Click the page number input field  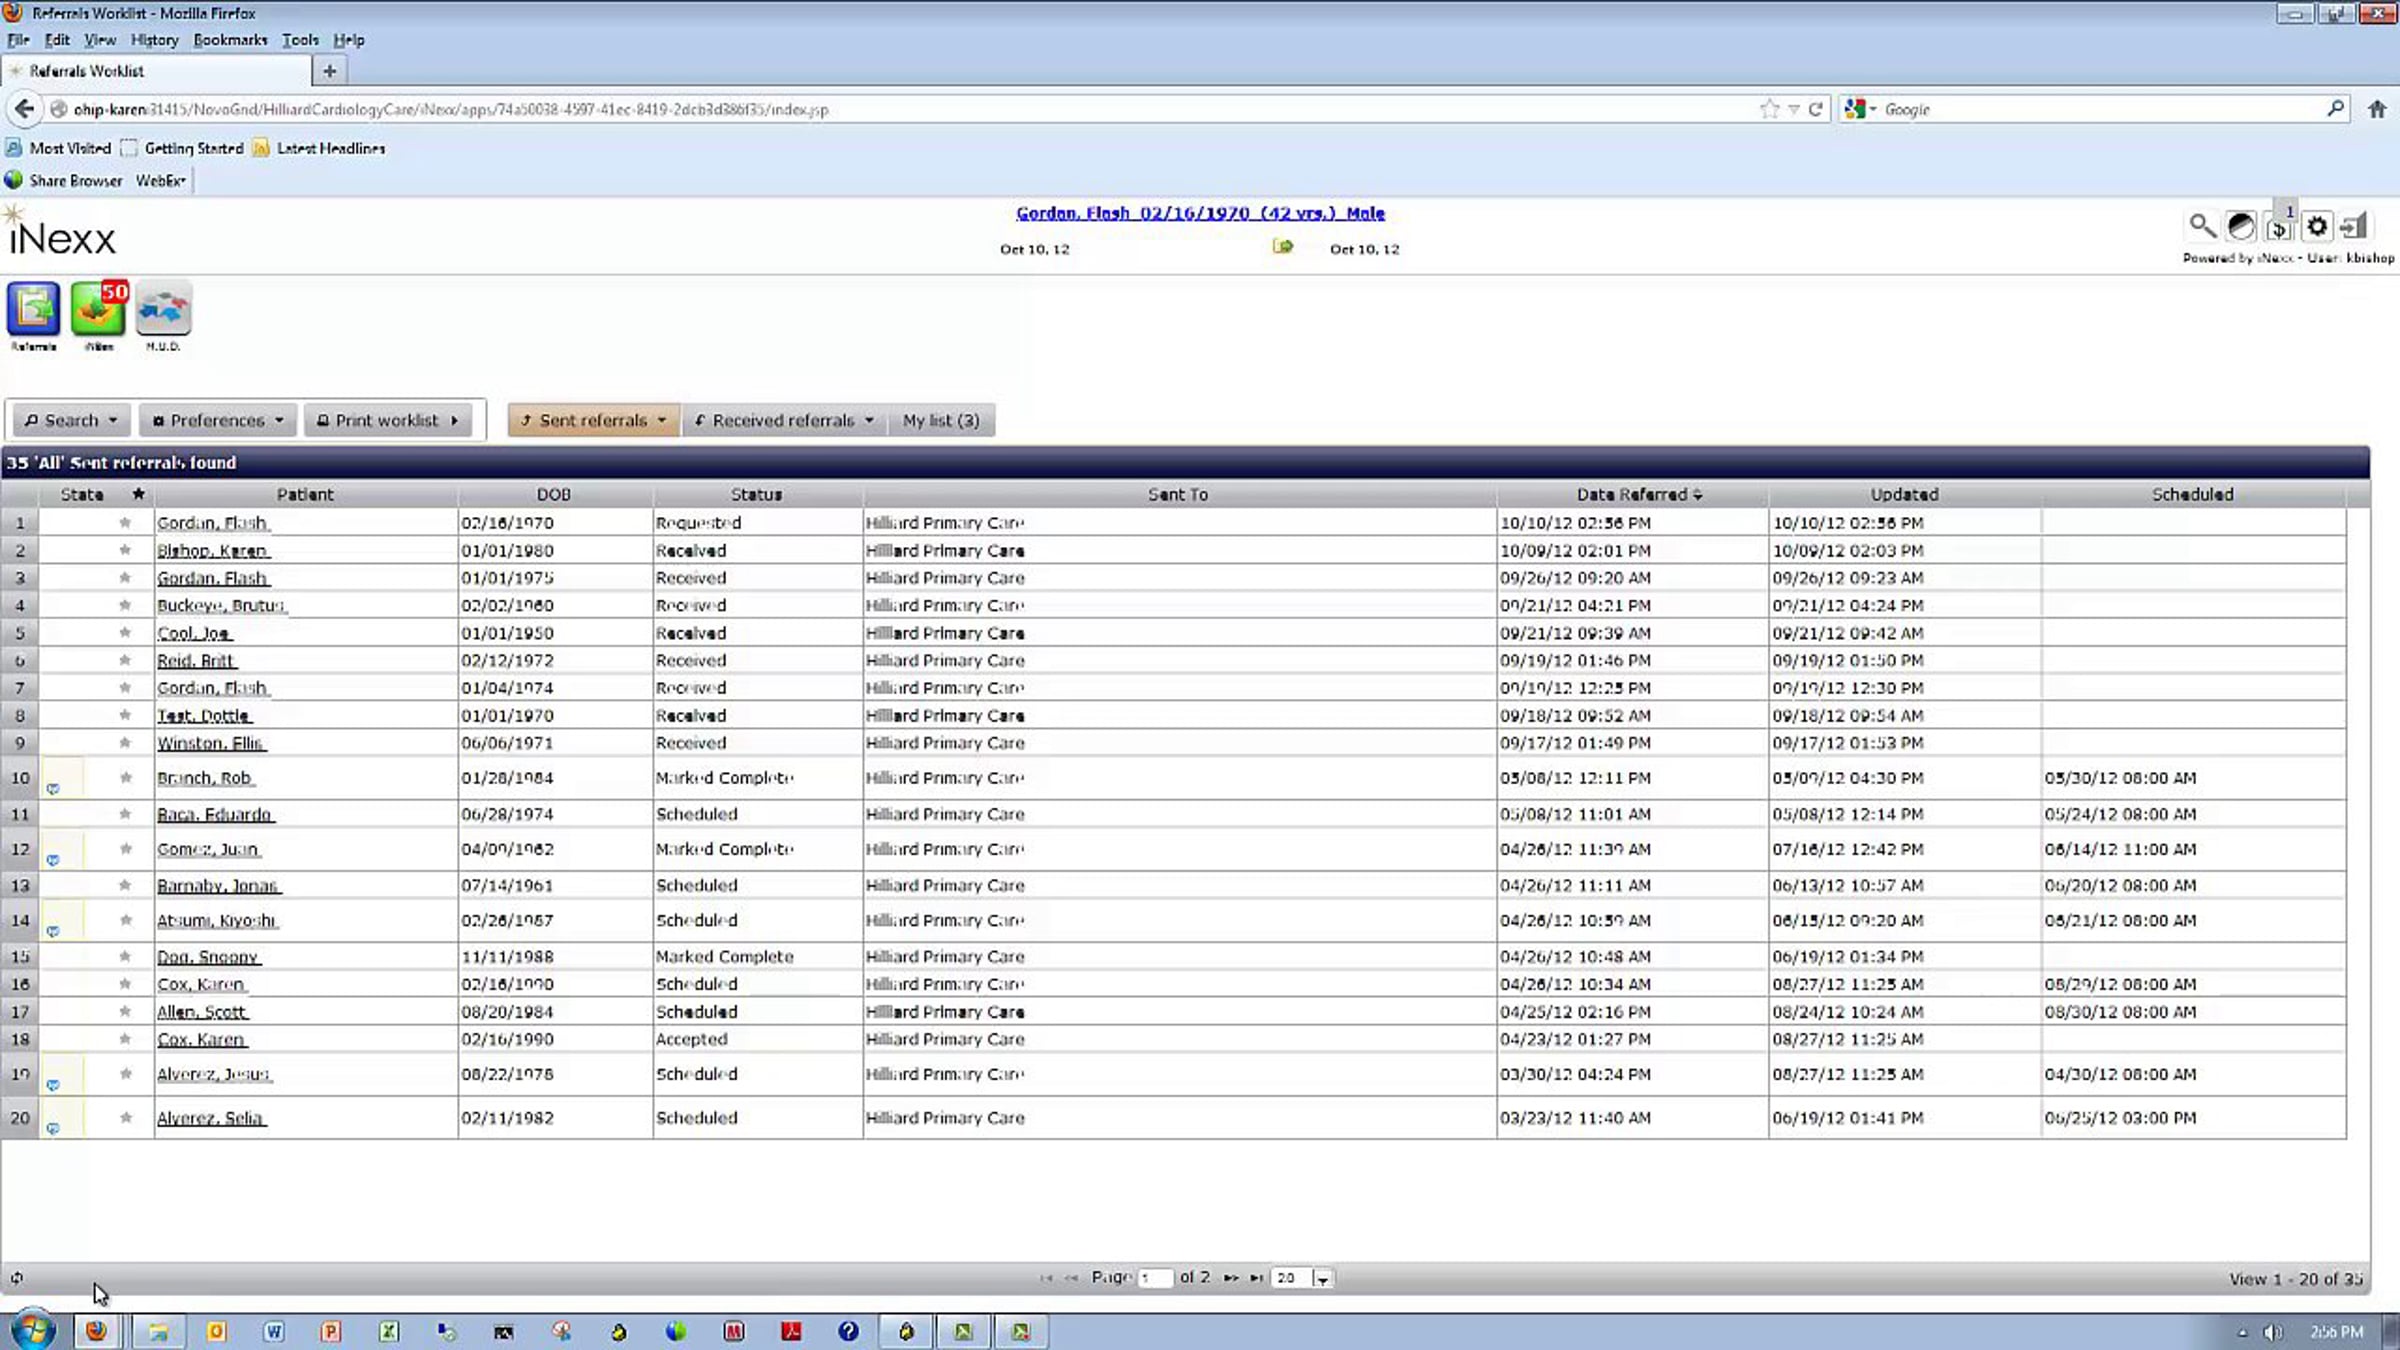1155,1278
